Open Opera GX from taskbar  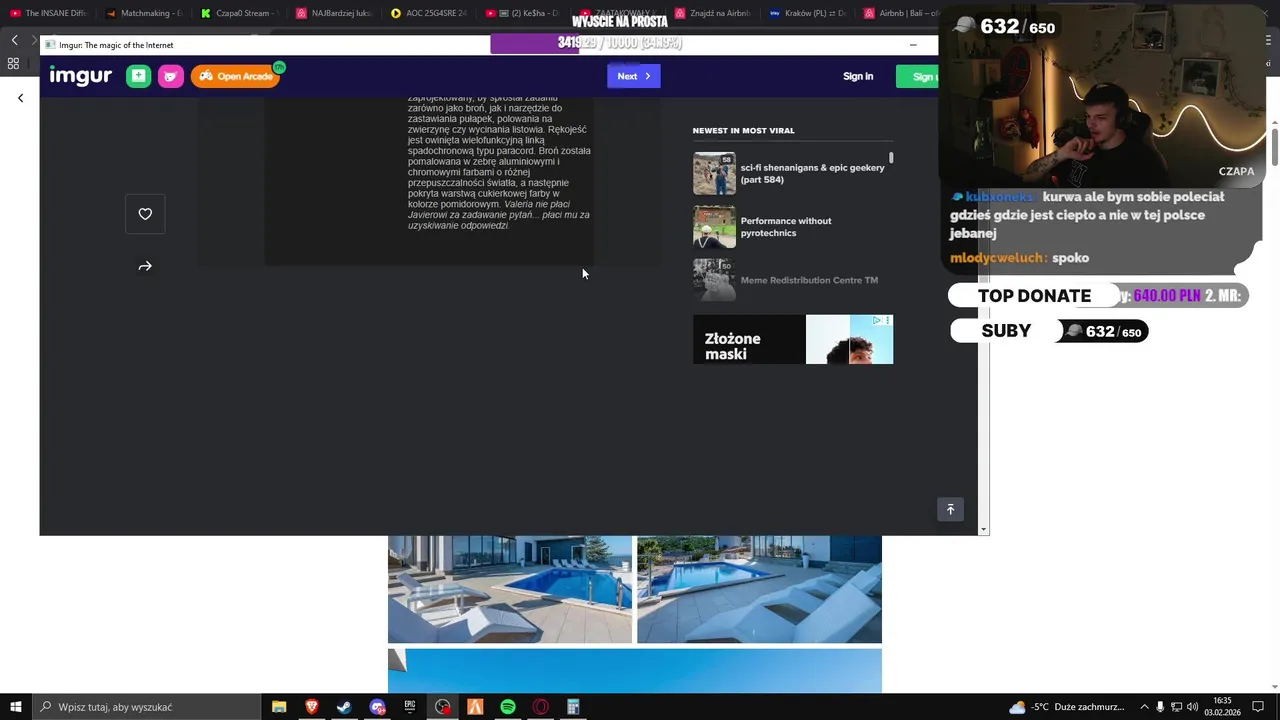coord(541,707)
